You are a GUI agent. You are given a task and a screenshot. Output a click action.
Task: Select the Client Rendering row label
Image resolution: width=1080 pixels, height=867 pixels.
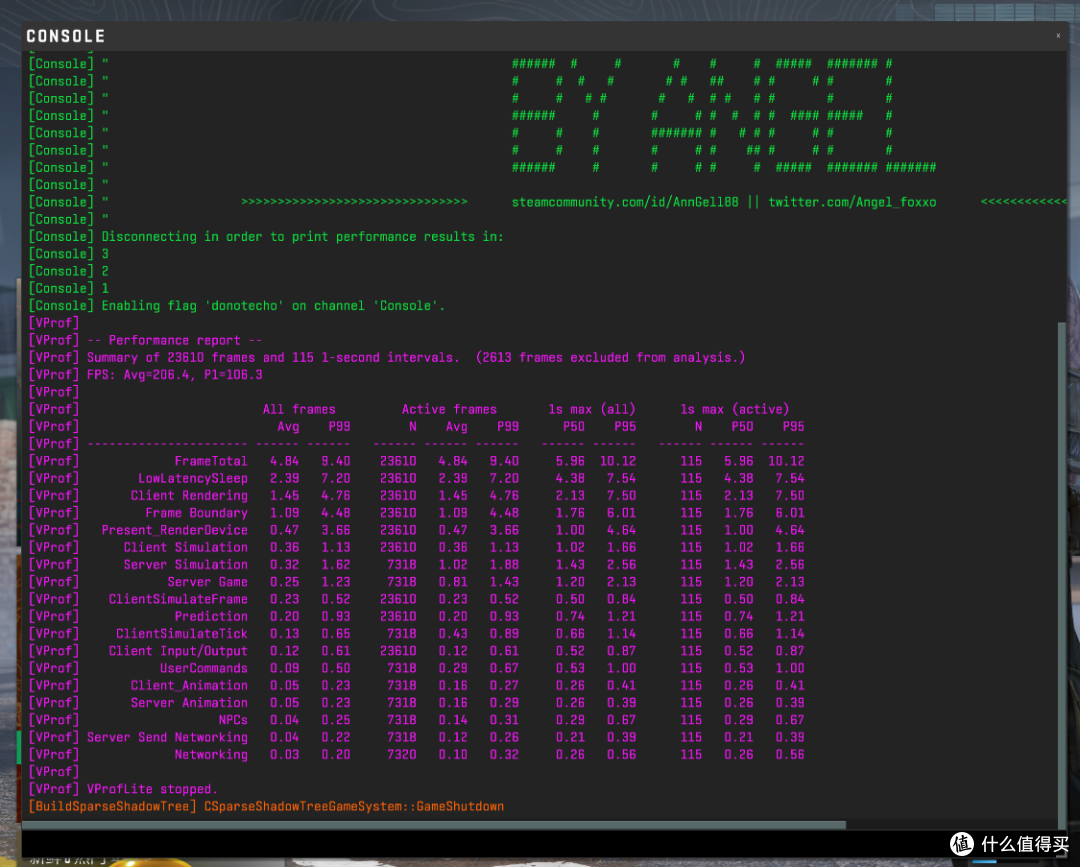pyautogui.click(x=189, y=495)
